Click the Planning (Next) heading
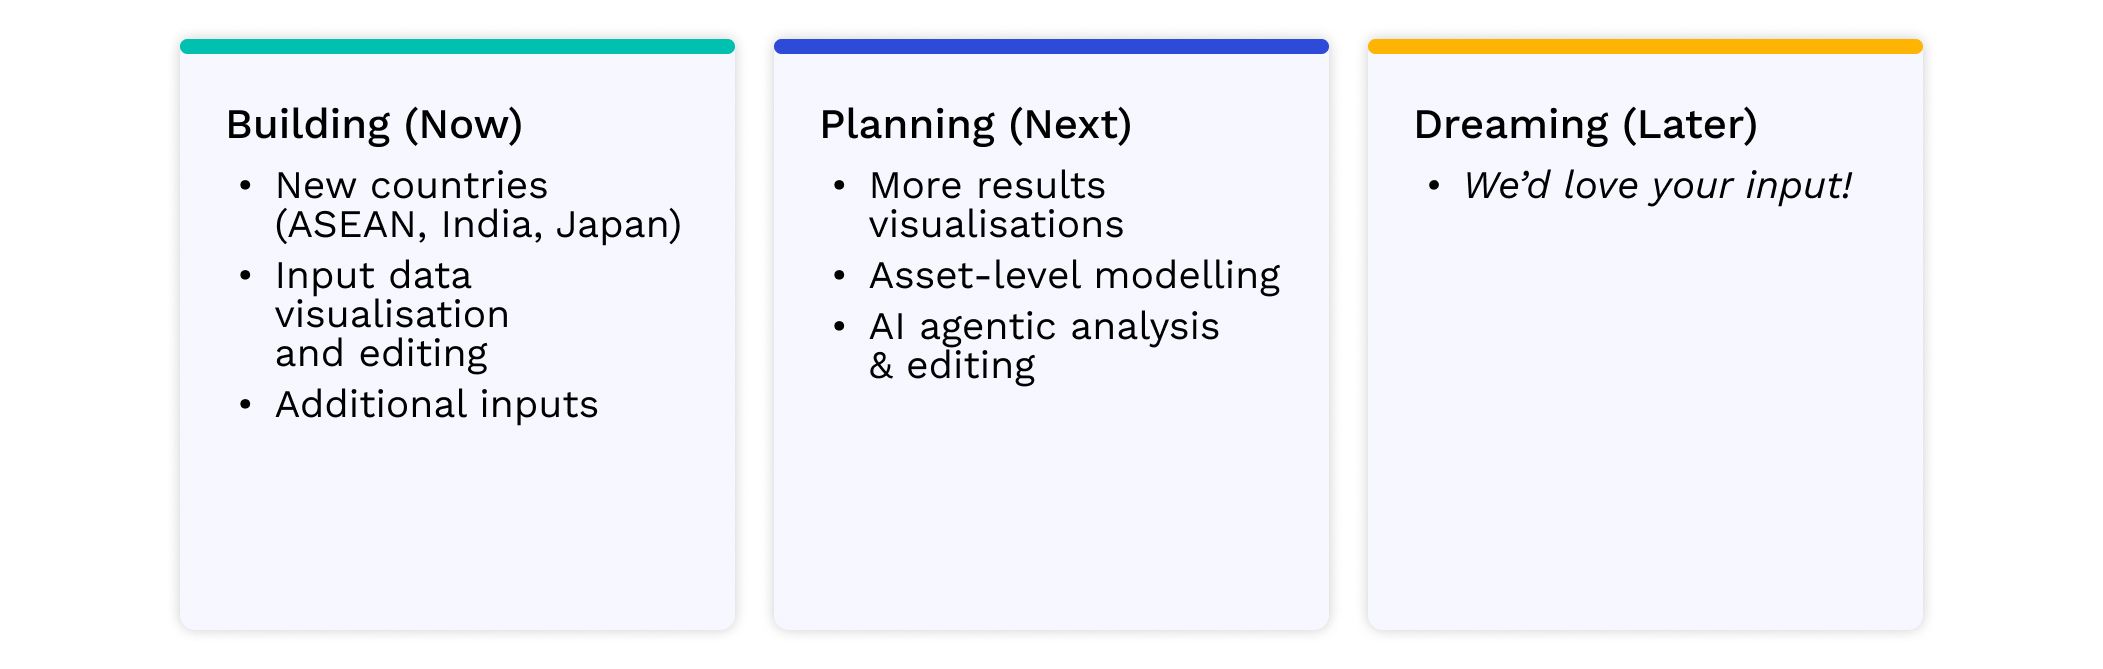The height and width of the screenshot is (669, 2103). [975, 125]
